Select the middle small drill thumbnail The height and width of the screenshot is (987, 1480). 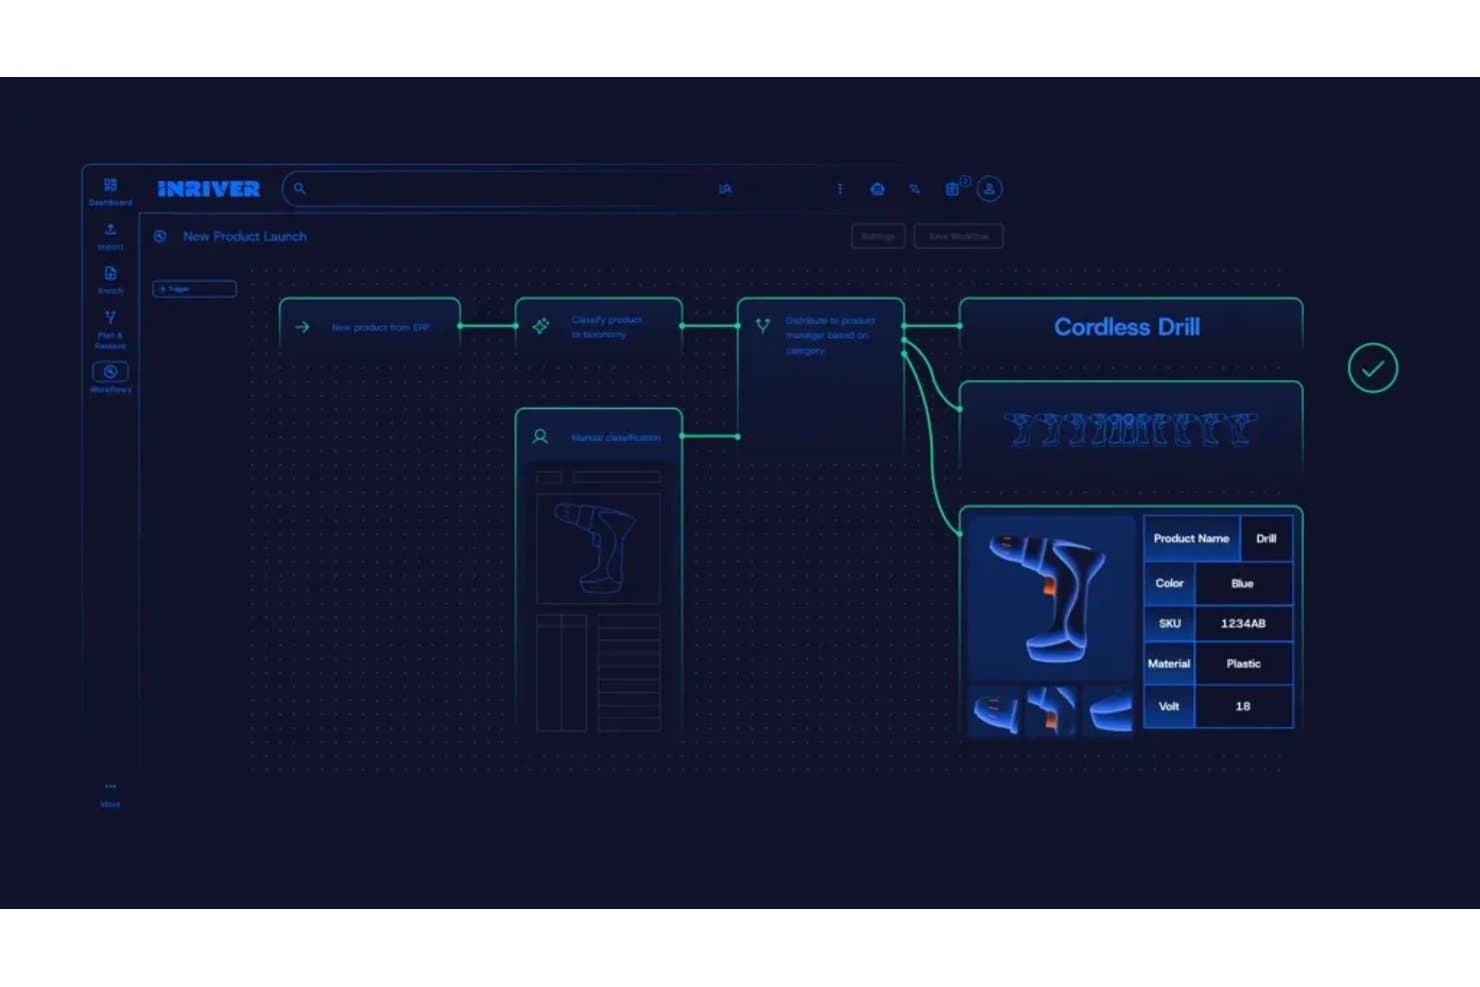(1051, 710)
